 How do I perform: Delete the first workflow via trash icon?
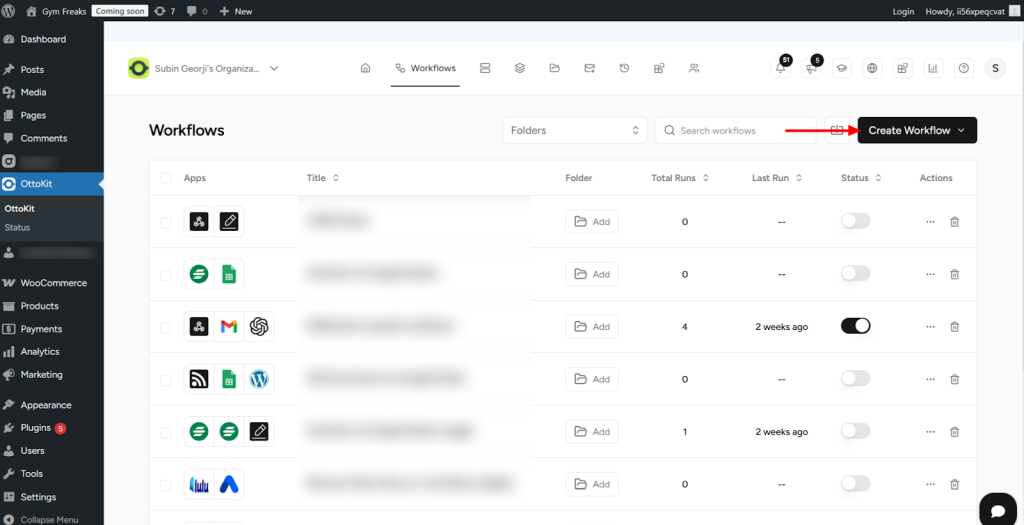tap(954, 221)
